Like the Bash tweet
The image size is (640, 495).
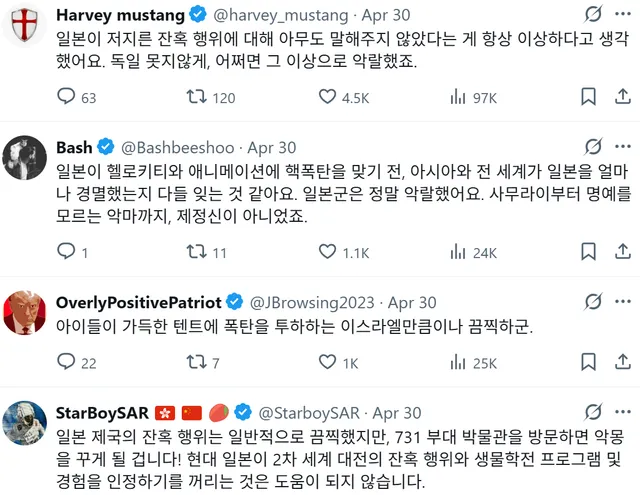point(328,252)
